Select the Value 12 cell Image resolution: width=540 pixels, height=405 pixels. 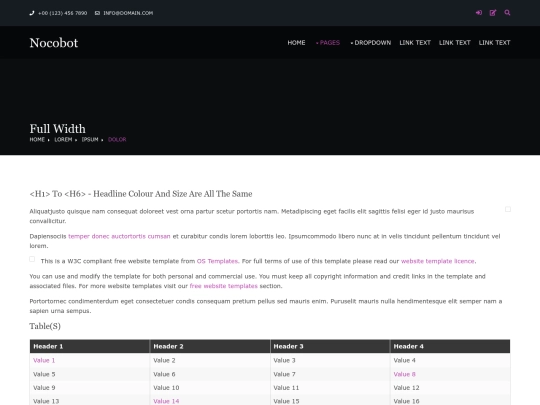click(450, 388)
